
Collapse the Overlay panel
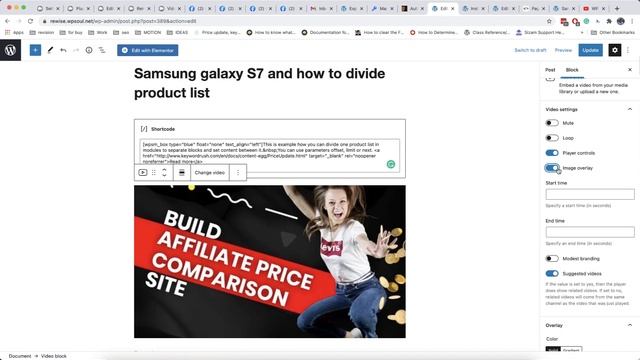coord(630,325)
